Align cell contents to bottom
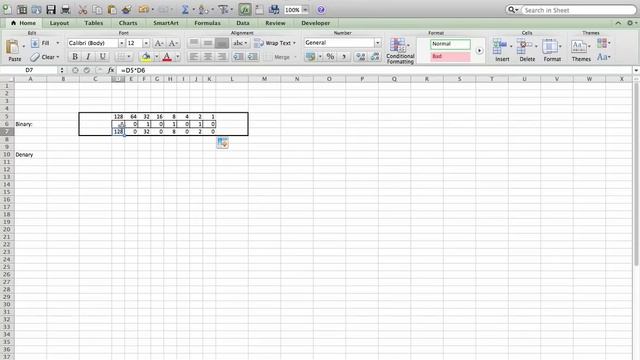The height and width of the screenshot is (360, 640). [x=222, y=42]
